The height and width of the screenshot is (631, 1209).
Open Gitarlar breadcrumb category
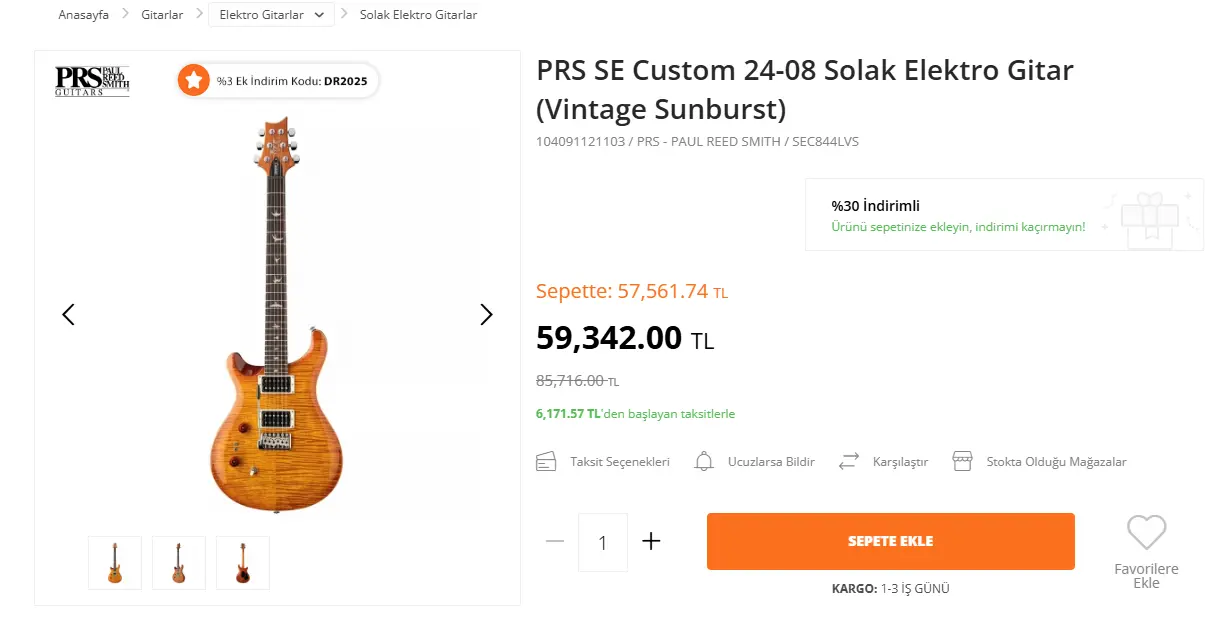tap(162, 15)
